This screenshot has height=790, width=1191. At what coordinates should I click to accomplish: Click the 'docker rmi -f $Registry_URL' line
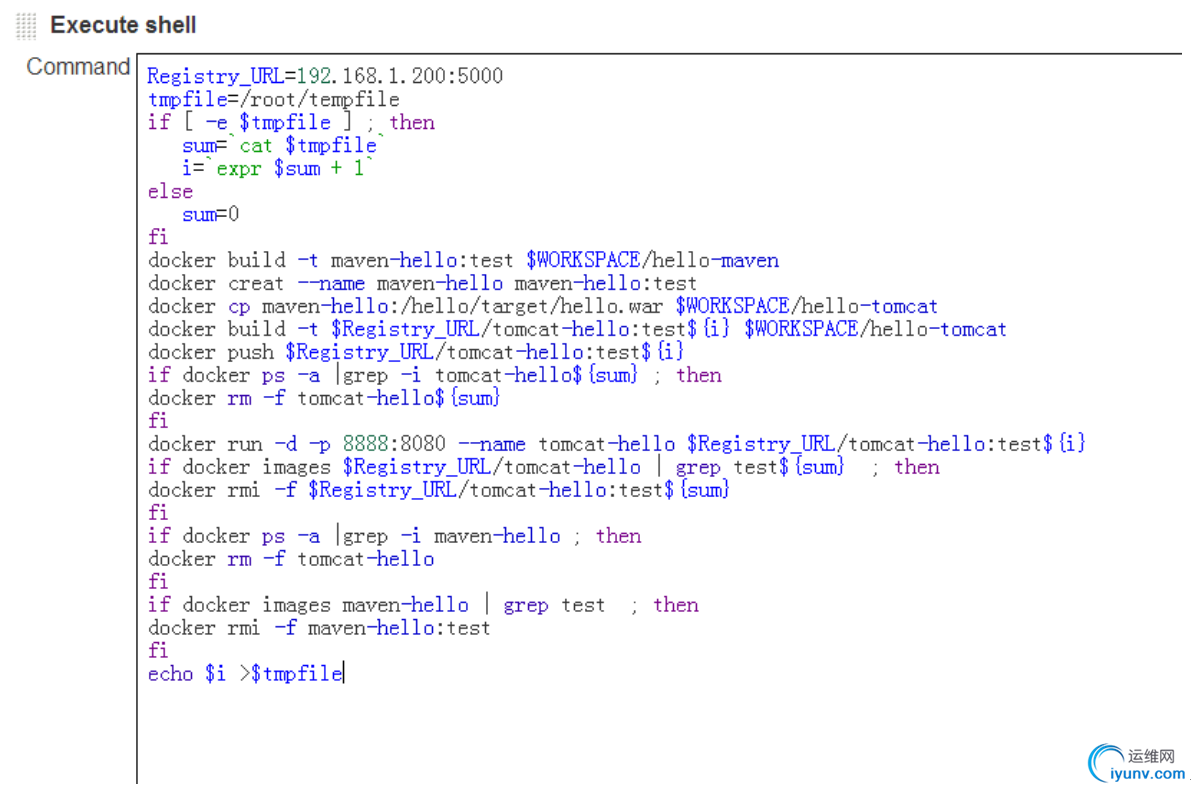click(438, 490)
